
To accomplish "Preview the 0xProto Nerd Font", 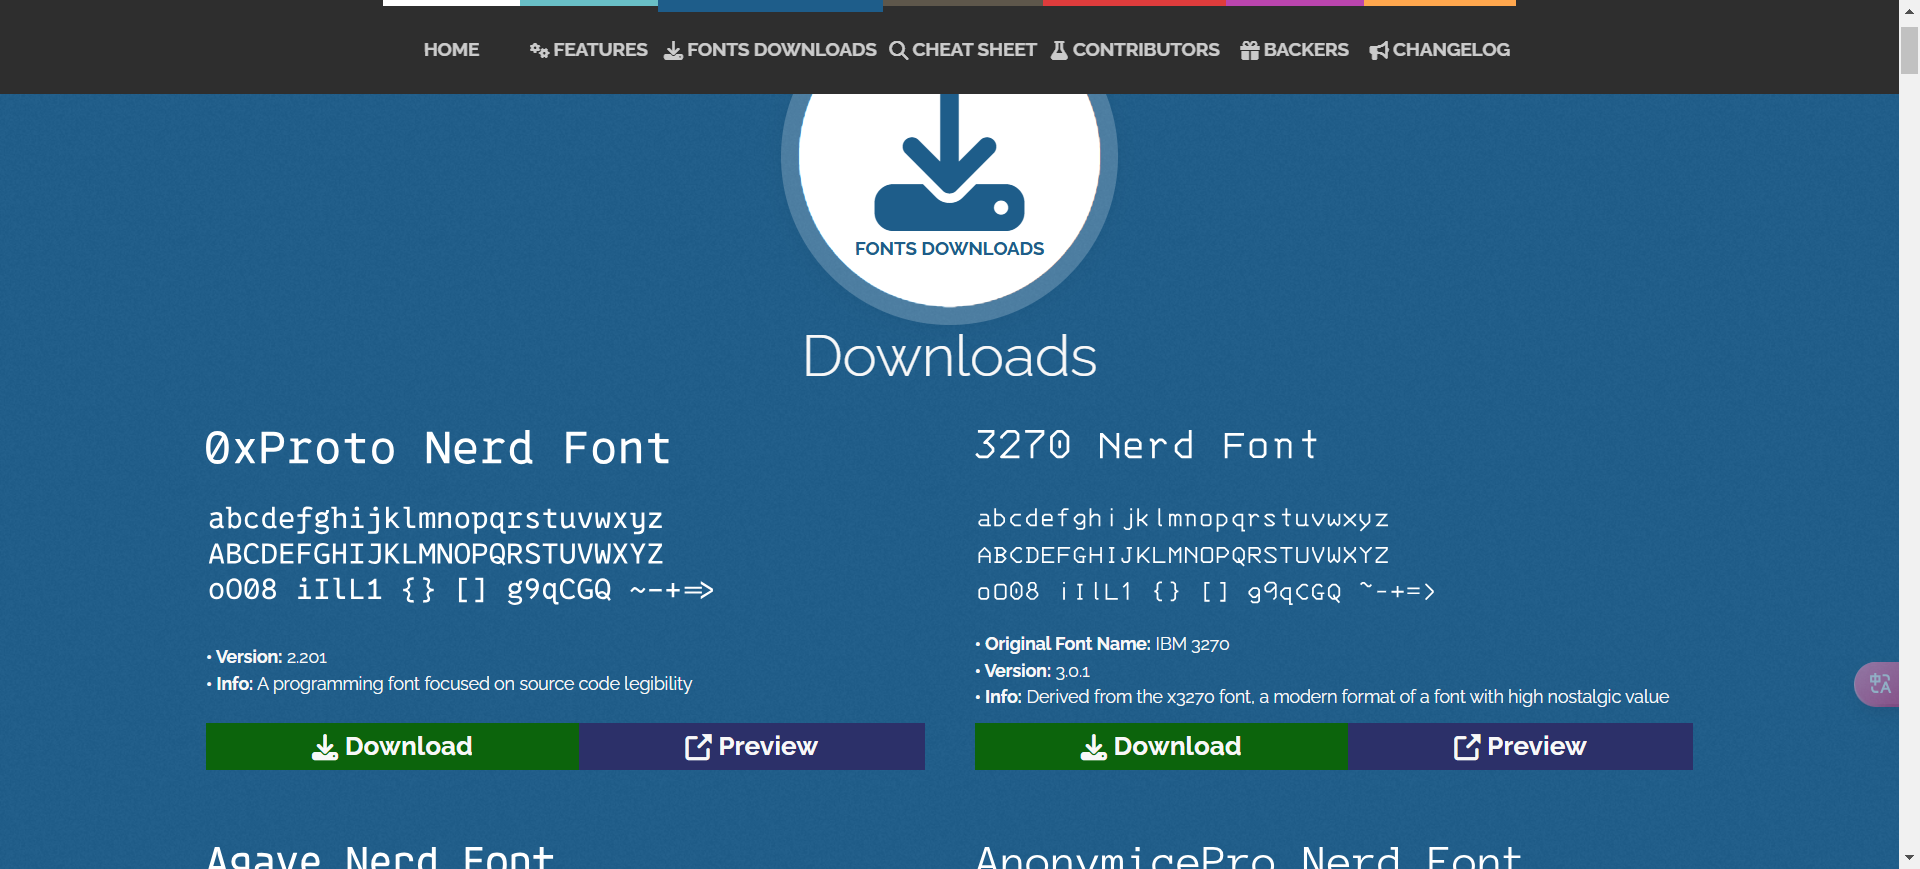I will (x=752, y=746).
